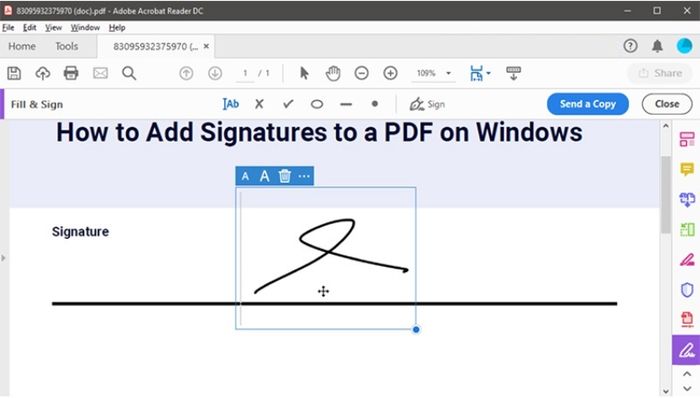This screenshot has height=398, width=700.
Task: Open the first pink sidebar tool icon
Action: coord(687,139)
